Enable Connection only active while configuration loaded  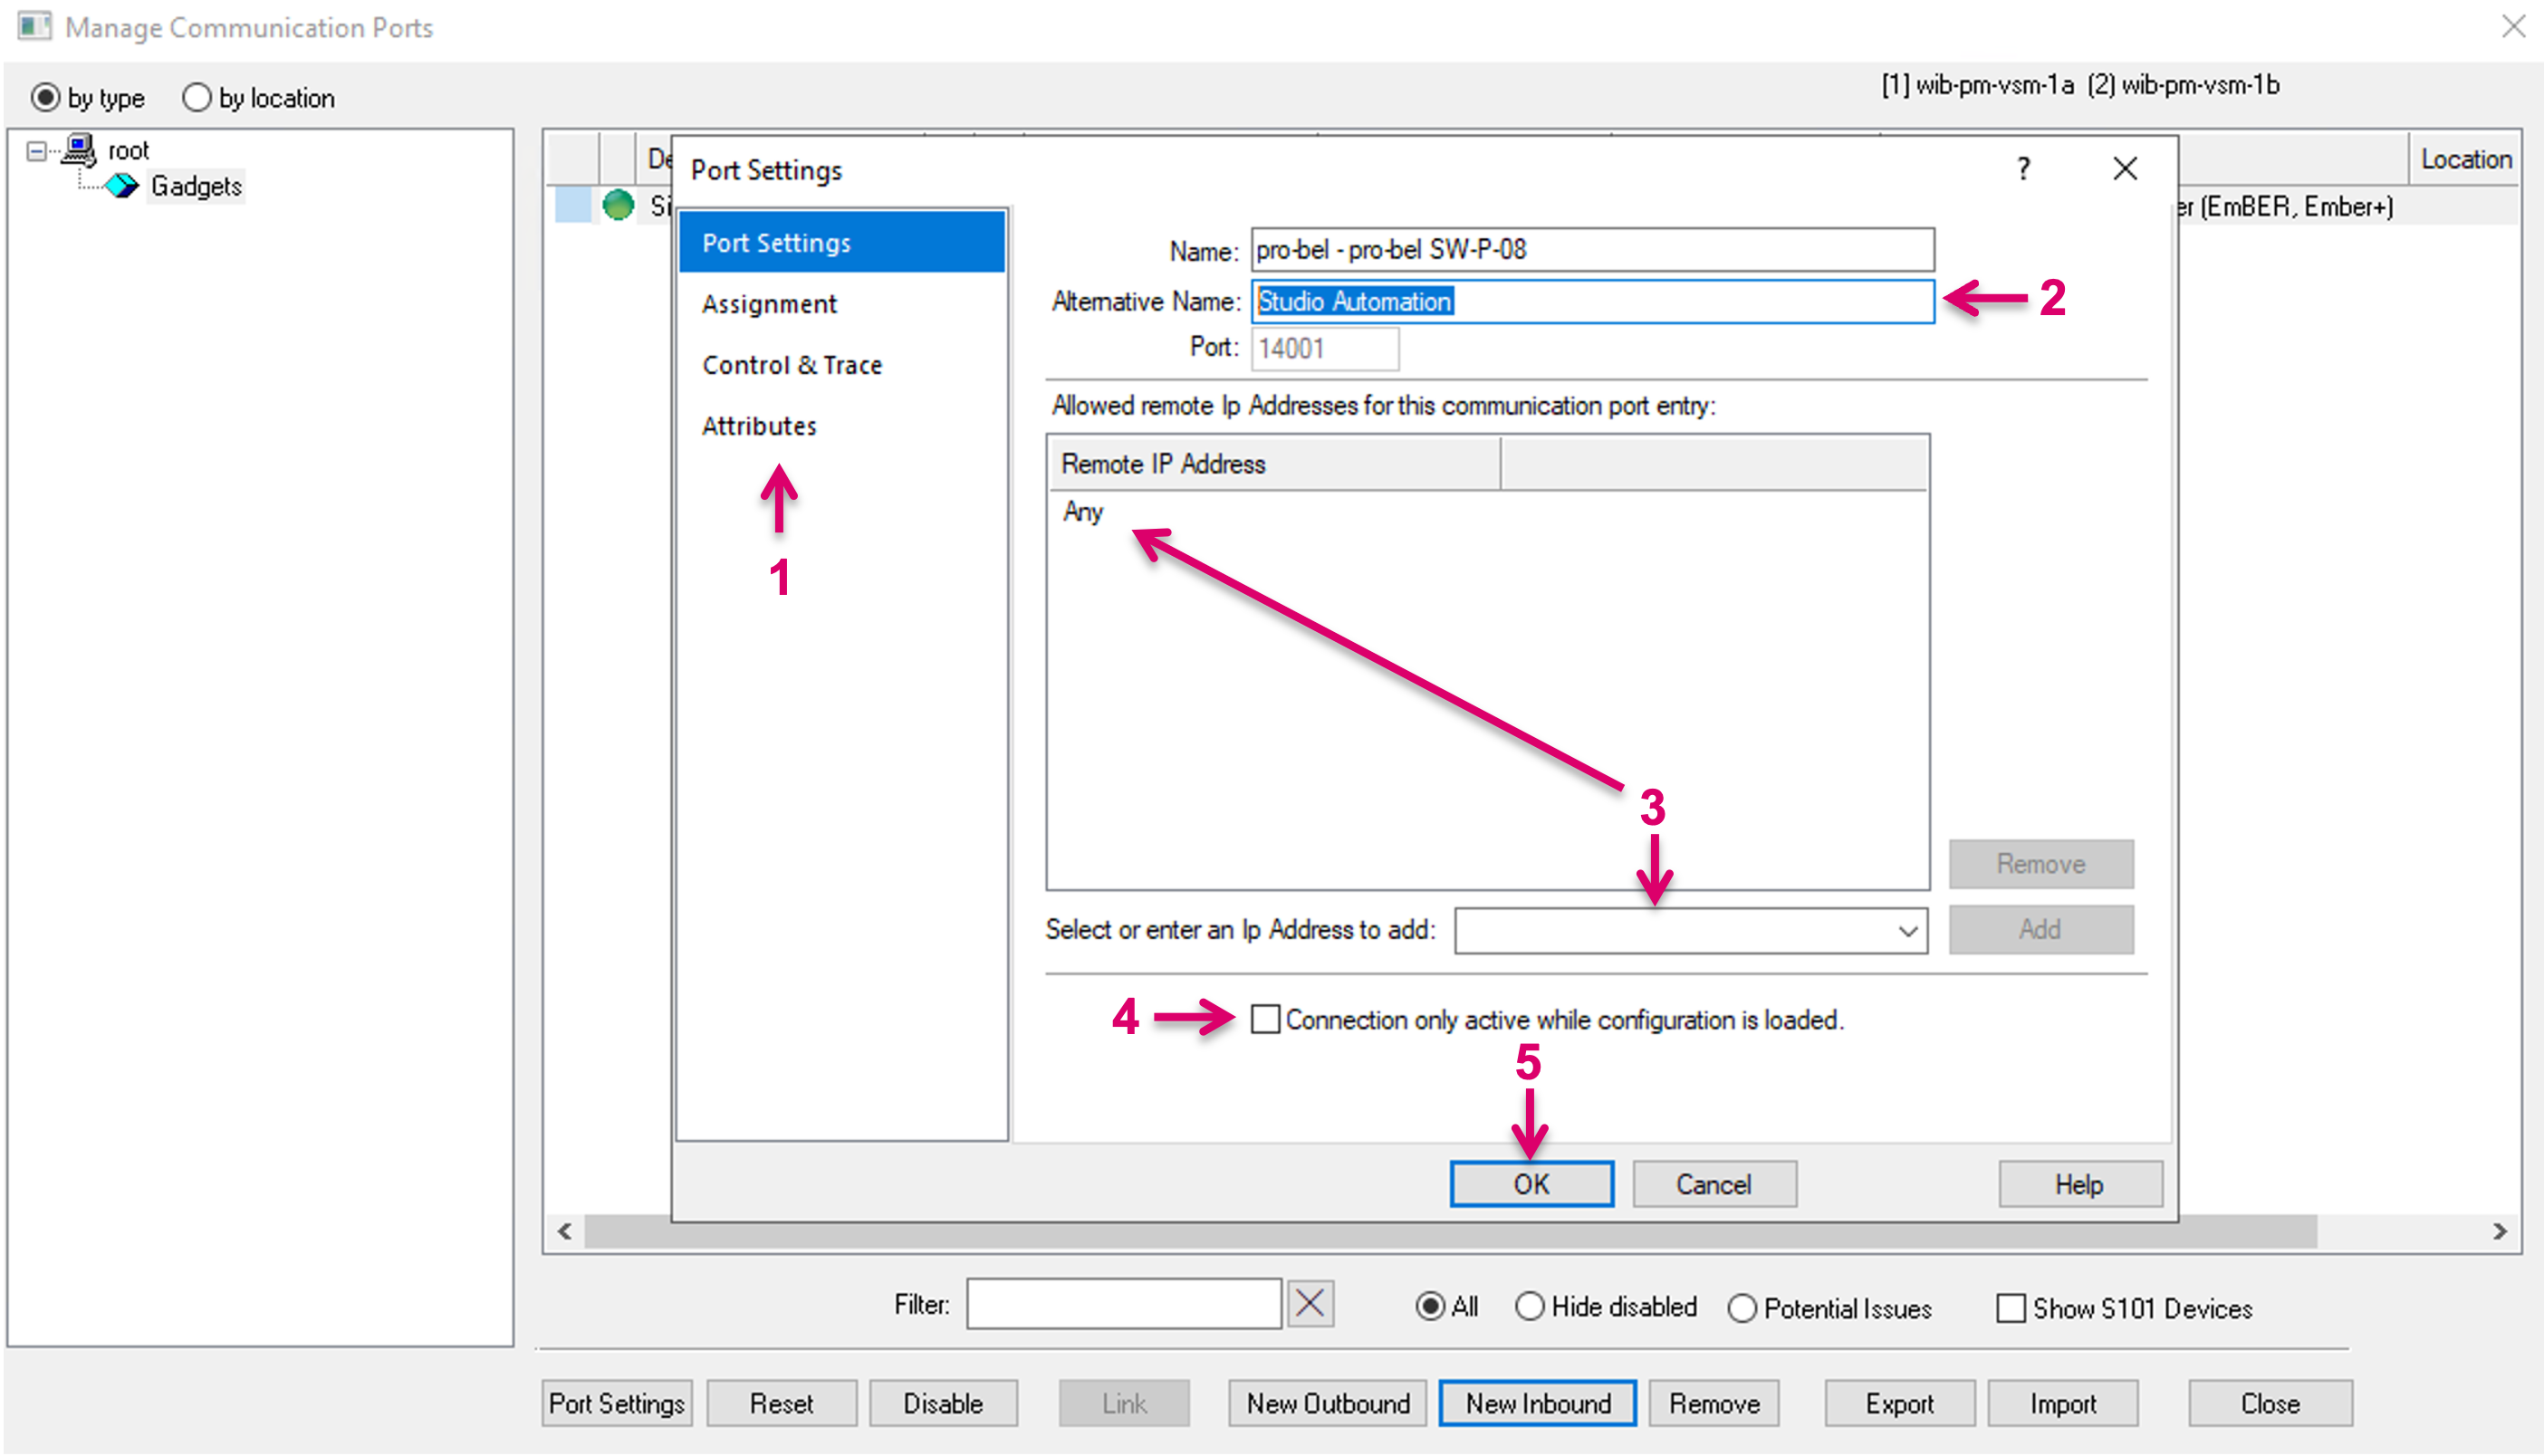click(1265, 1019)
